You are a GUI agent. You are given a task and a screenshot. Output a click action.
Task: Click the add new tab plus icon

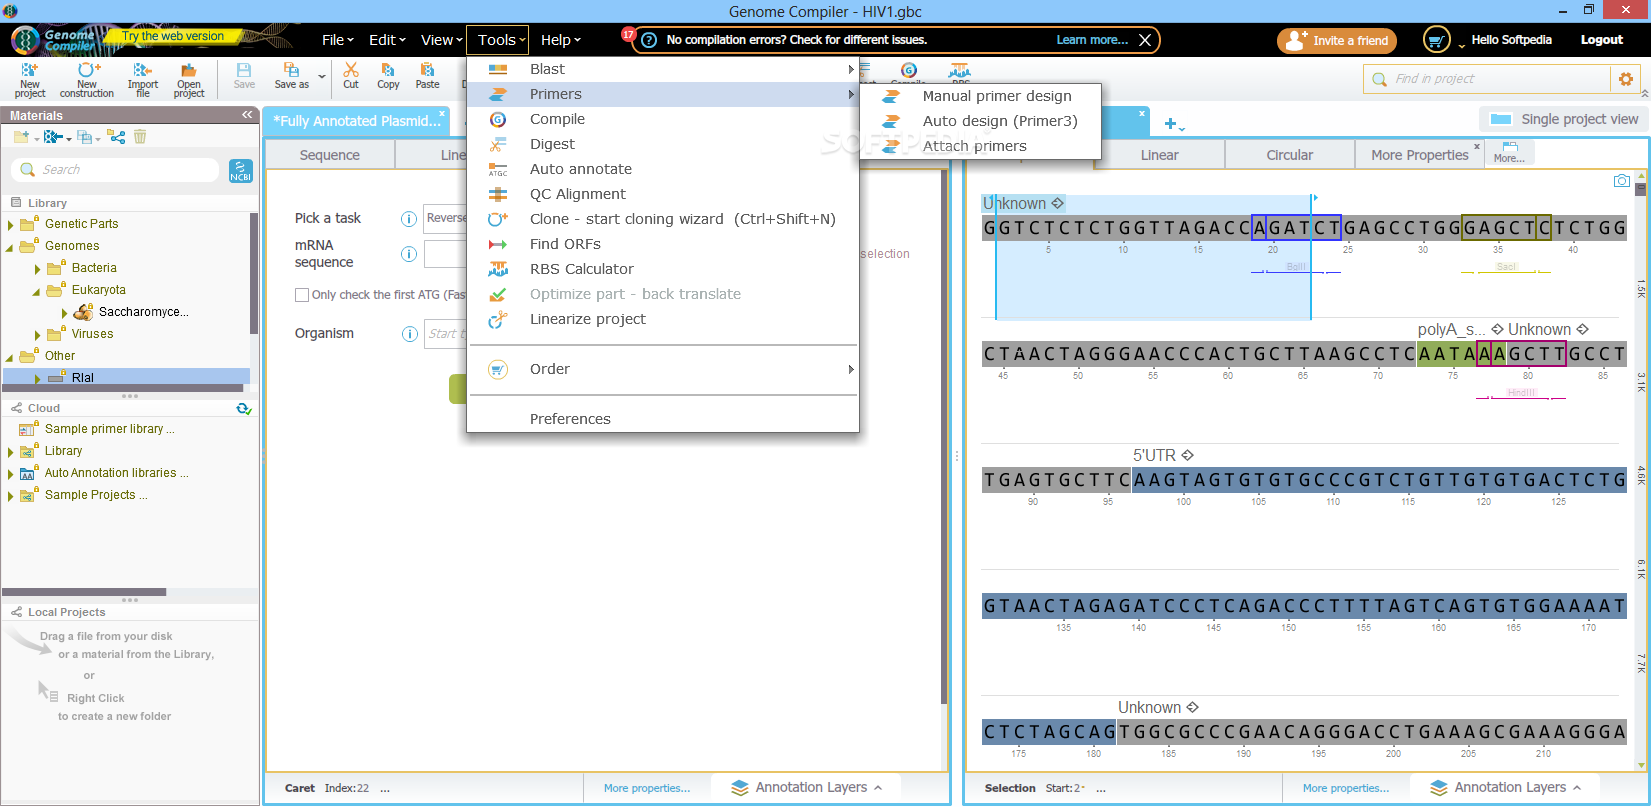pos(1170,124)
